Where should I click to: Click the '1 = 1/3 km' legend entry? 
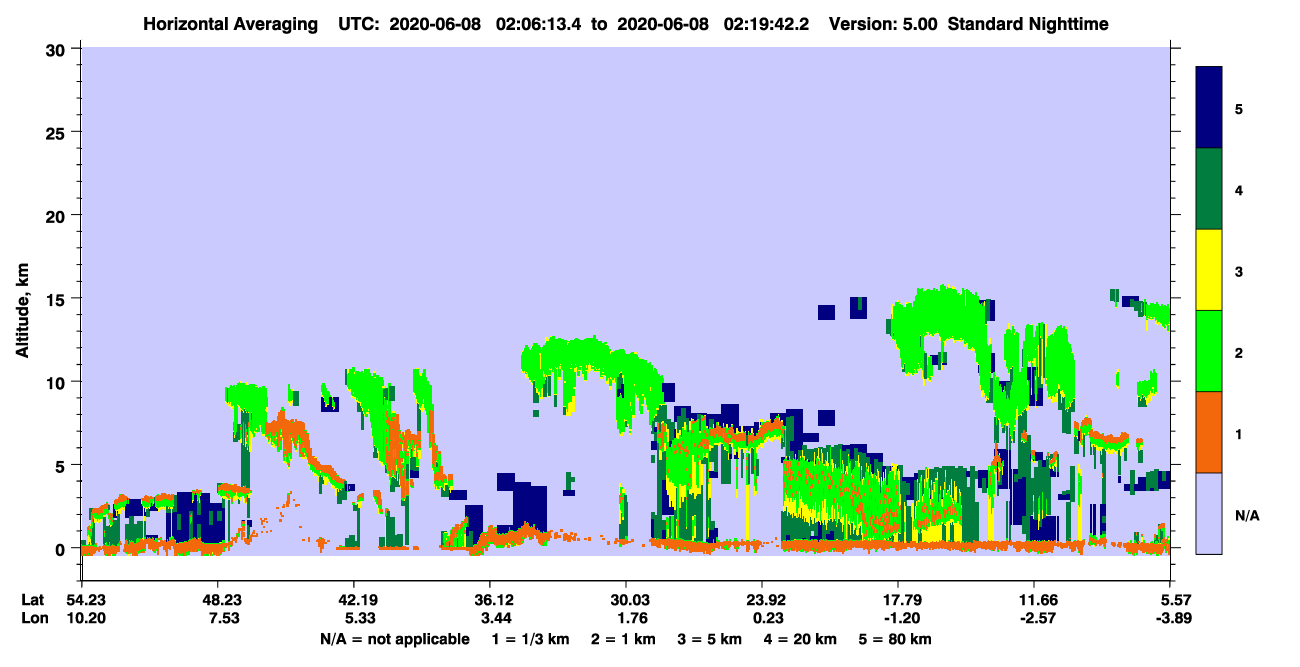(x=529, y=639)
